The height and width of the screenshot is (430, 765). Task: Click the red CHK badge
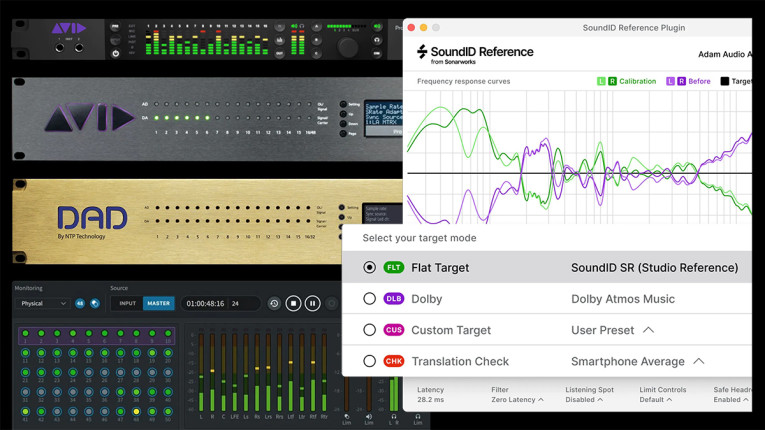[393, 361]
